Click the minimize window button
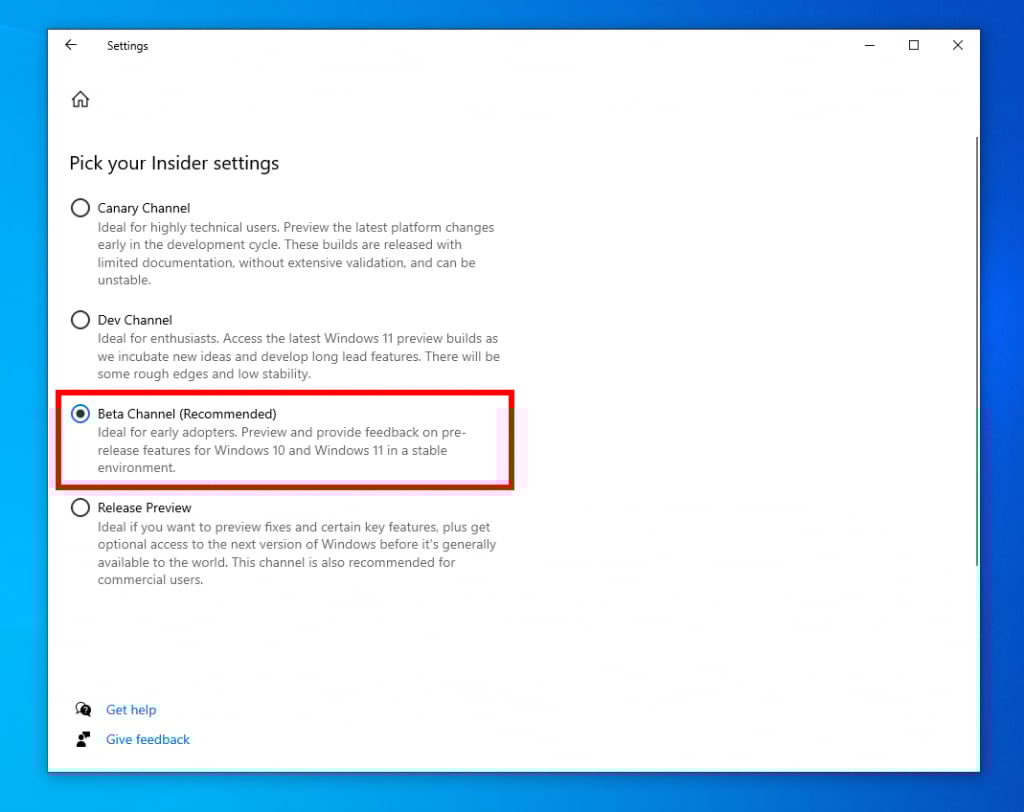Viewport: 1024px width, 812px height. click(869, 45)
